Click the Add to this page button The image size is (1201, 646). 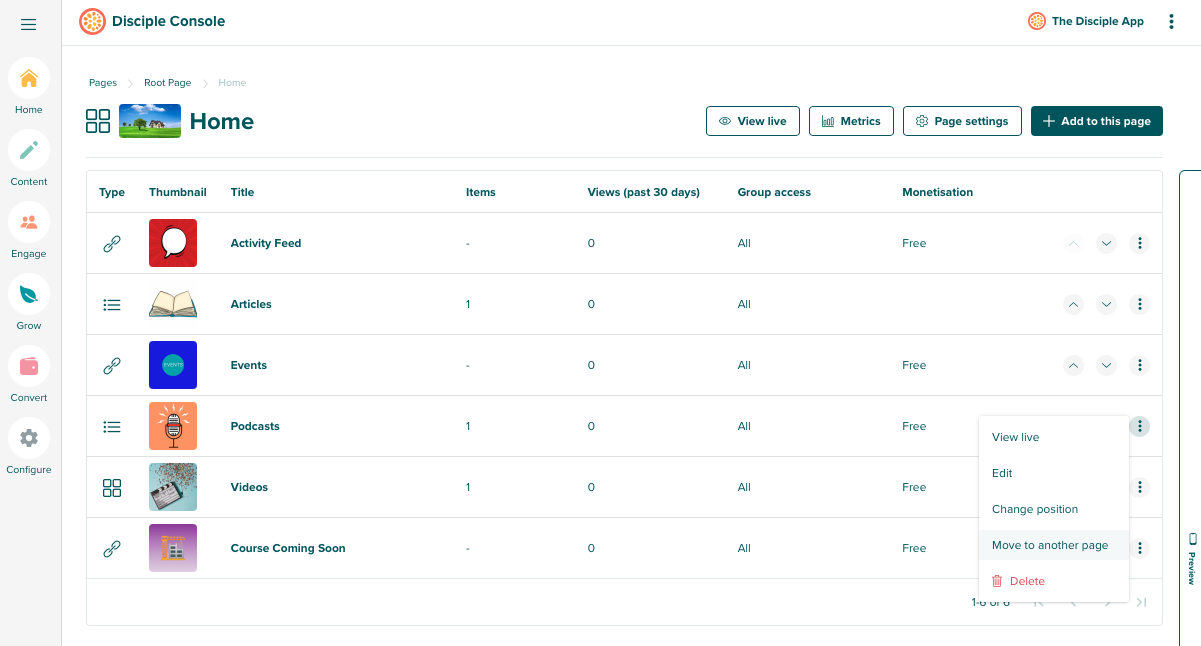1096,120
